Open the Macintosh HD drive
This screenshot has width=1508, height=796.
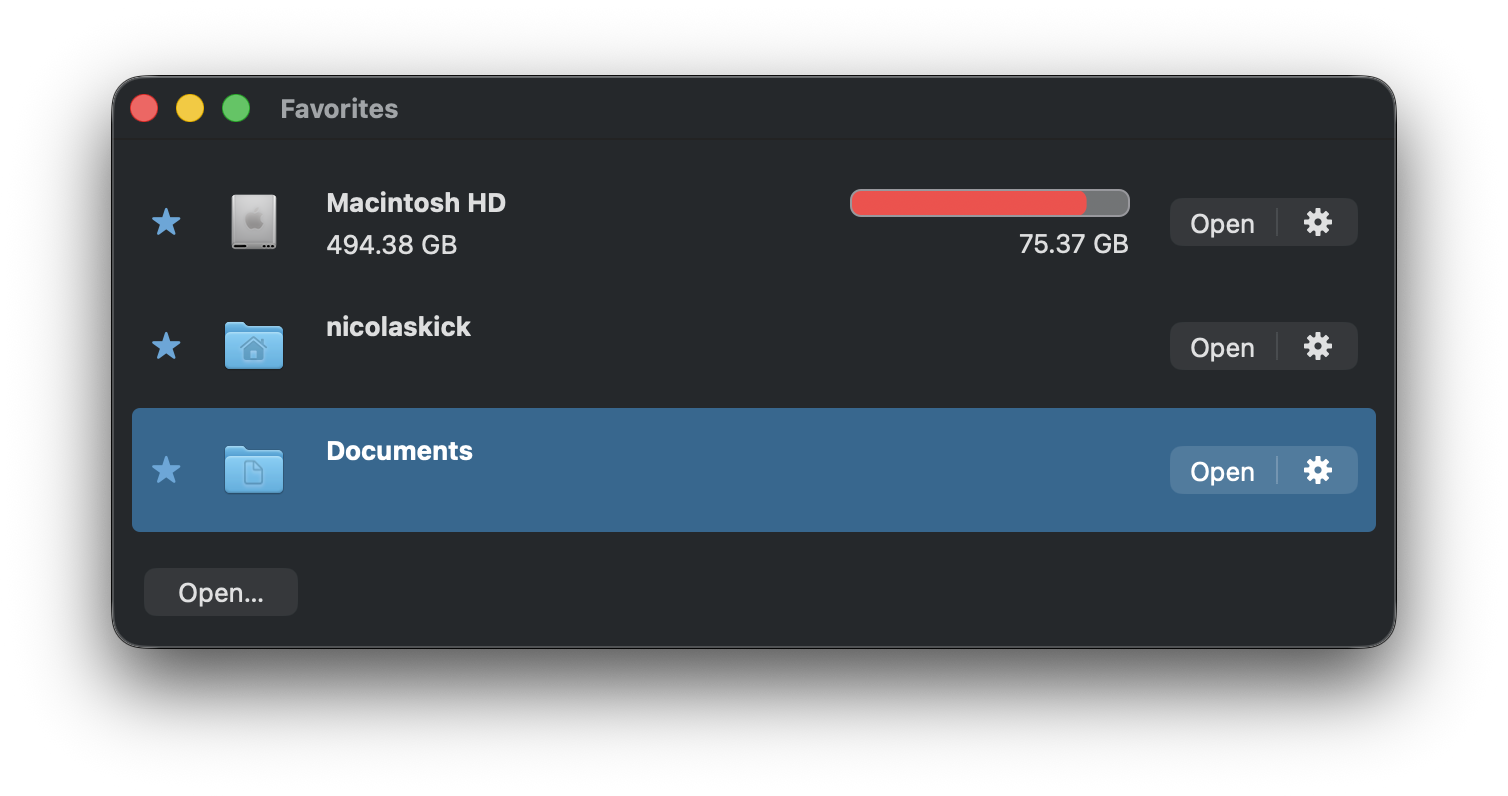point(1222,222)
